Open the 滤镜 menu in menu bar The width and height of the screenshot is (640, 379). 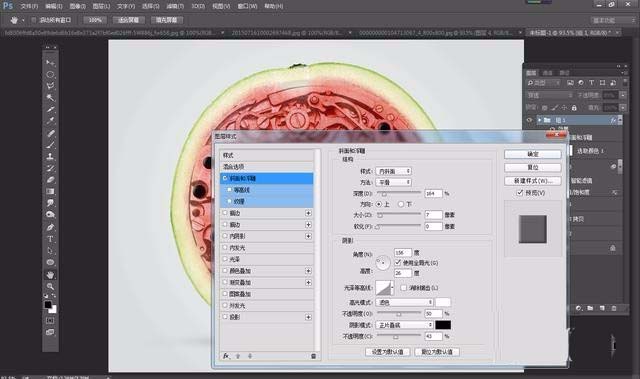[x=175, y=6]
